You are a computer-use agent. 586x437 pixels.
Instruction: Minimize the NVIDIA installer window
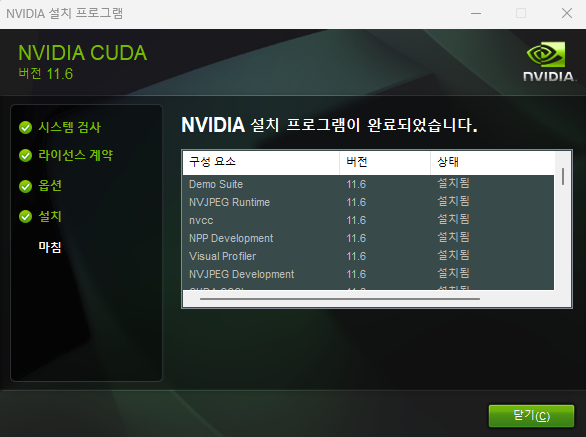476,13
